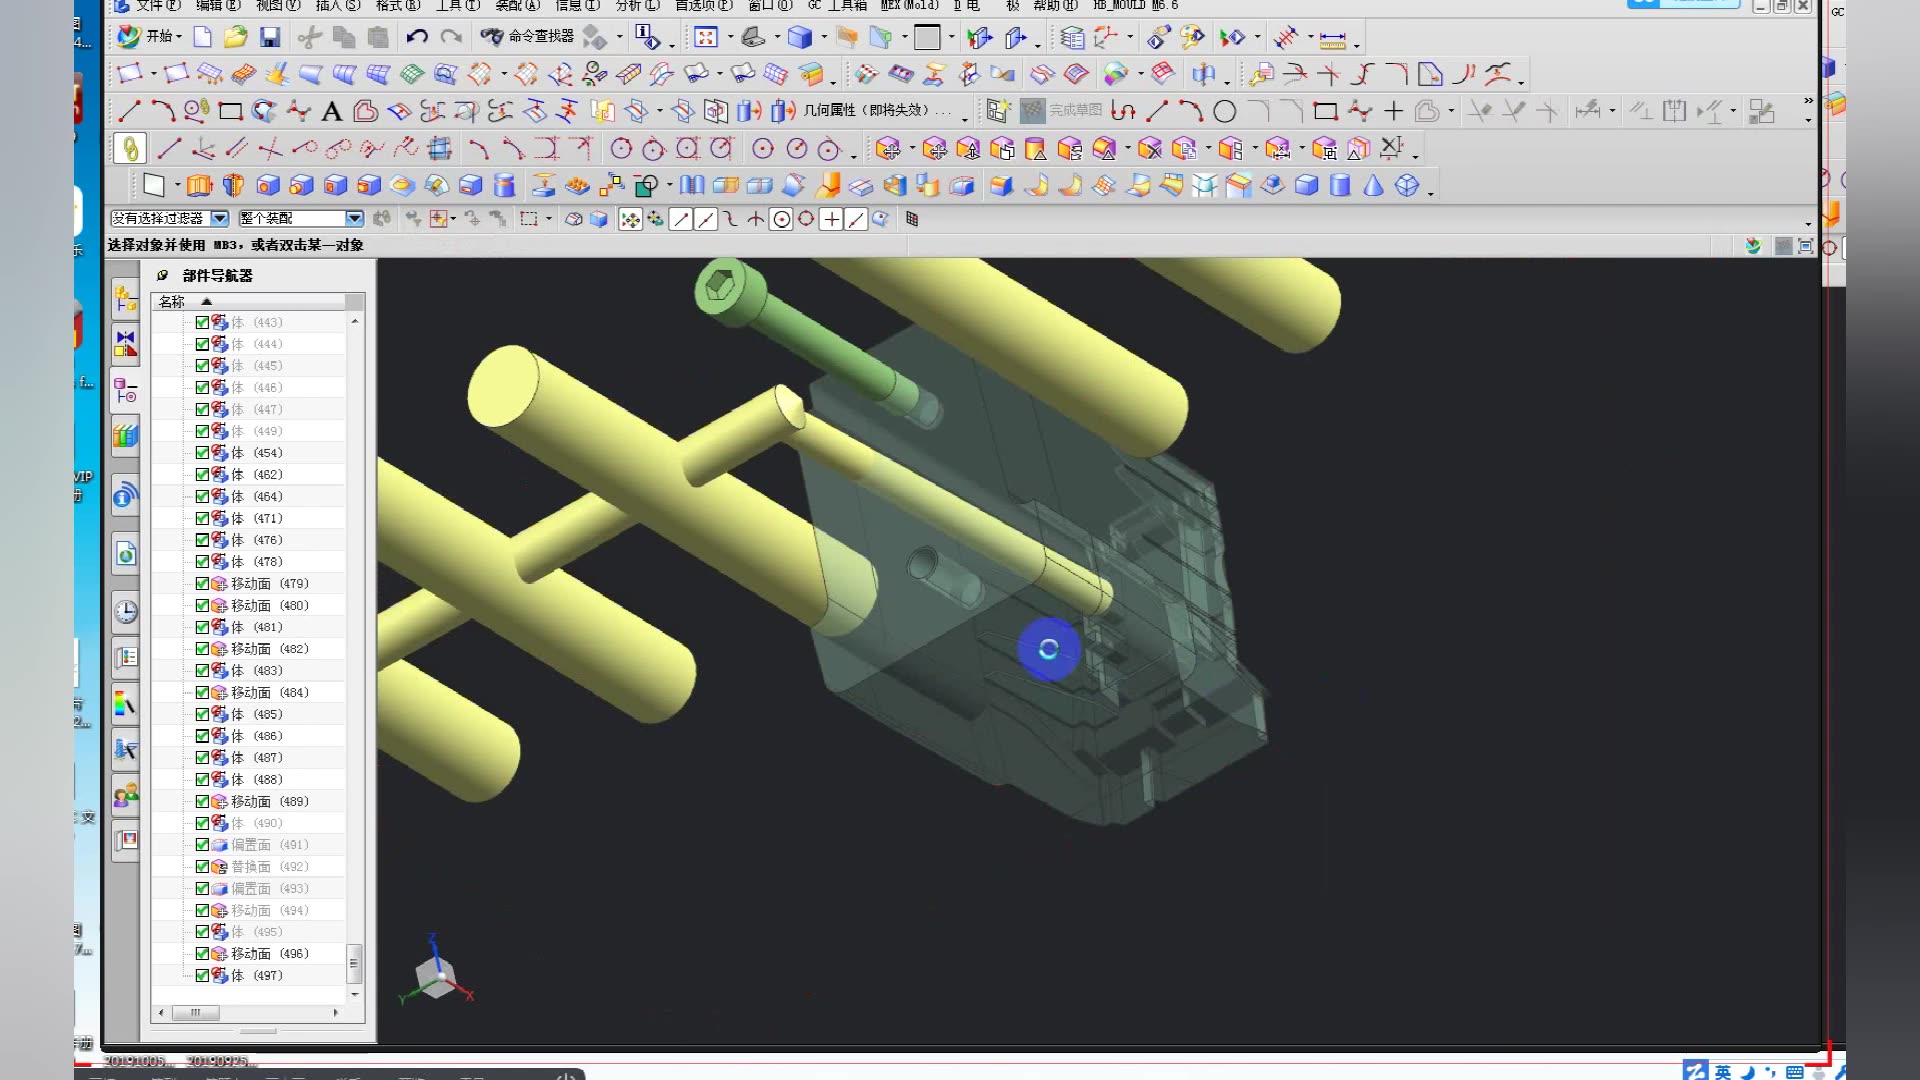This screenshot has height=1080, width=1920.
Task: Open the 插入(S) menu
Action: 337,5
